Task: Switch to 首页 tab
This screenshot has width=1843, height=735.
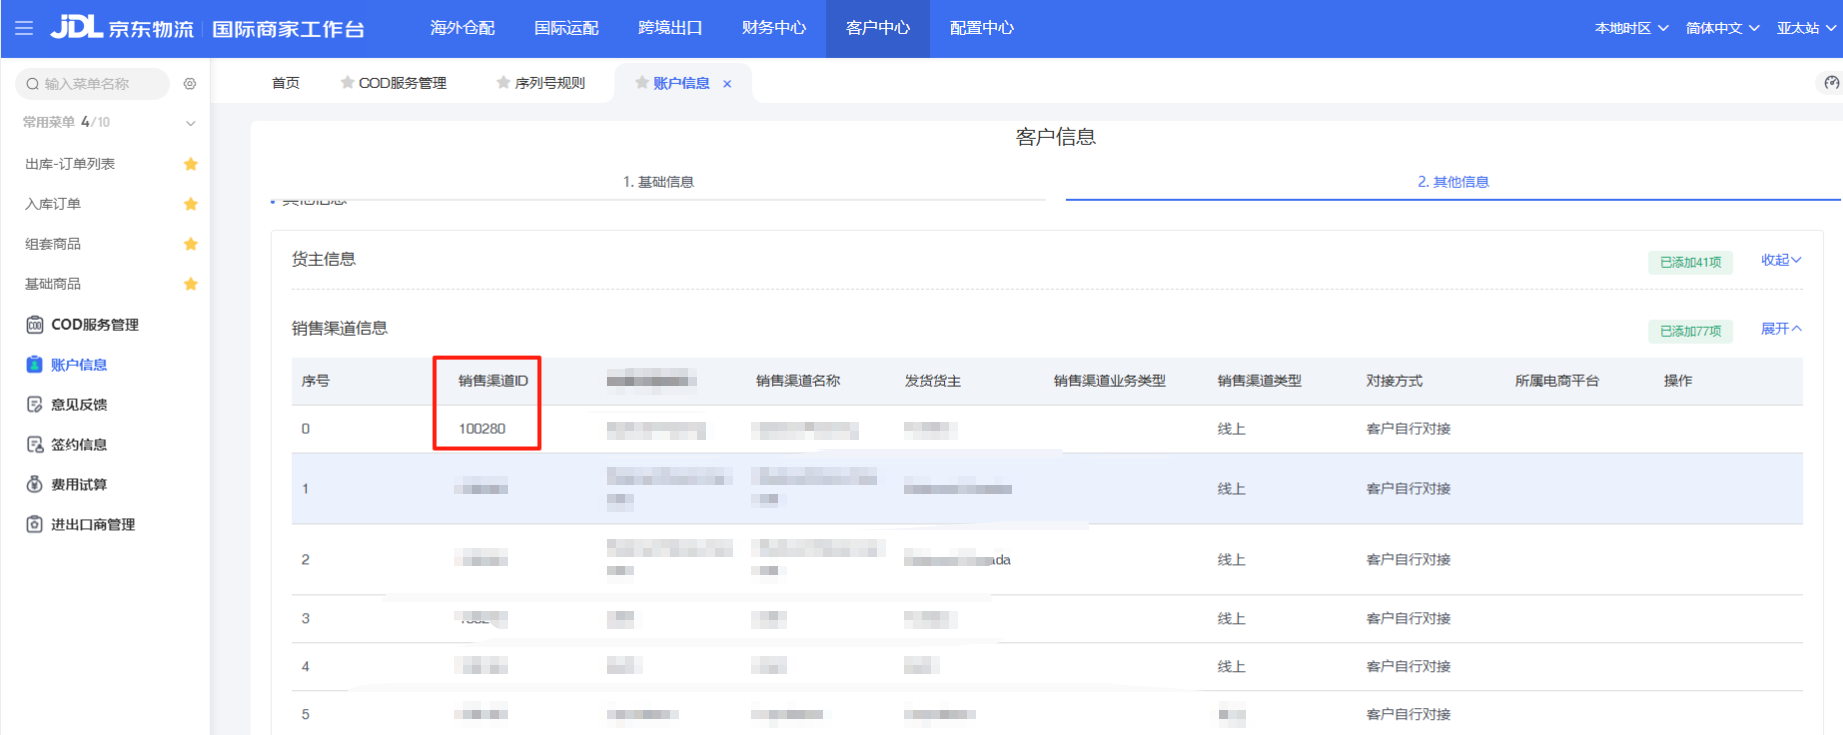Action: coord(285,83)
